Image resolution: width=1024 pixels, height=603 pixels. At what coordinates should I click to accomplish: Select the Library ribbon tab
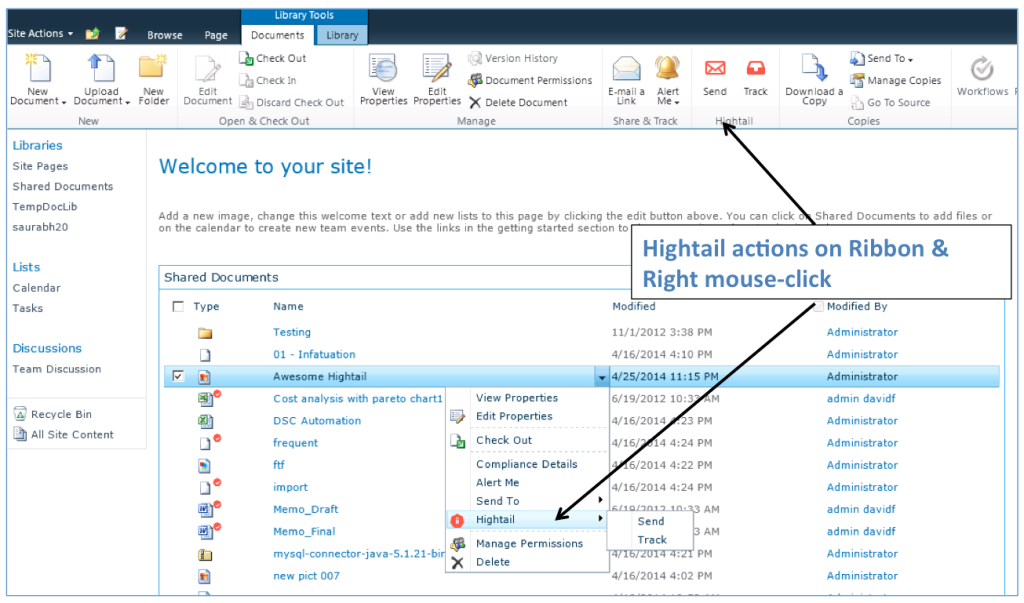coord(342,35)
